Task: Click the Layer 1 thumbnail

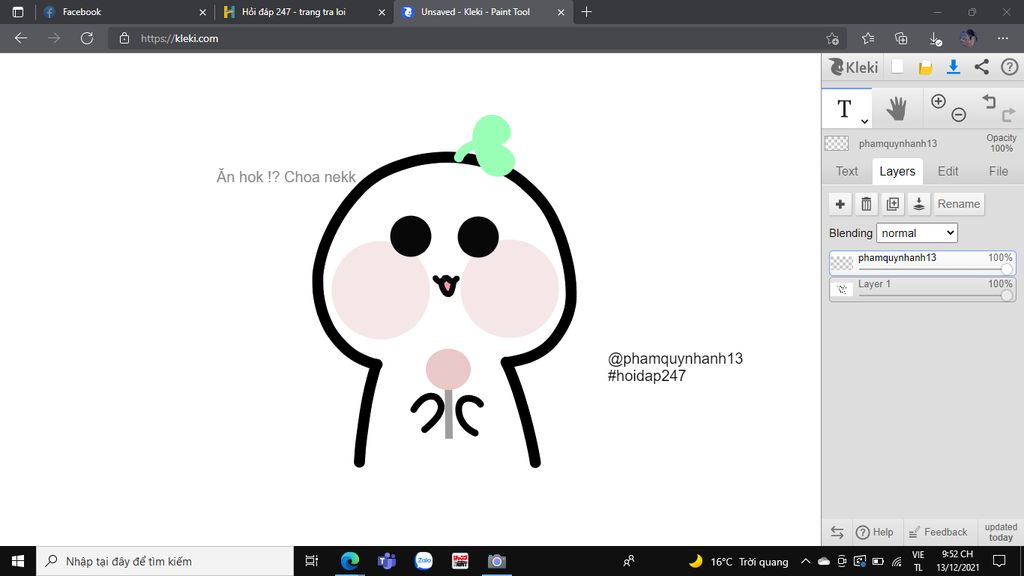Action: [842, 289]
